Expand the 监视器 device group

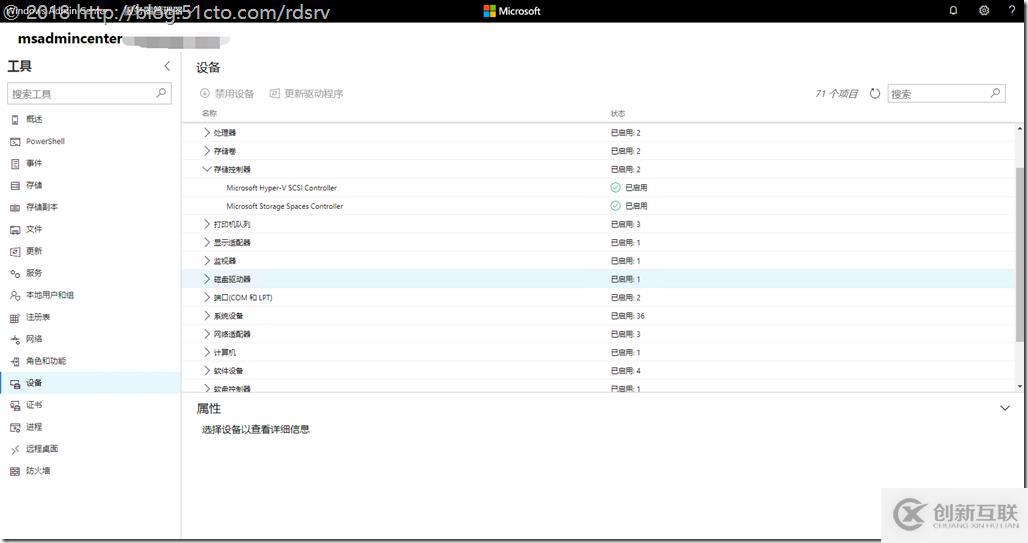[207, 261]
